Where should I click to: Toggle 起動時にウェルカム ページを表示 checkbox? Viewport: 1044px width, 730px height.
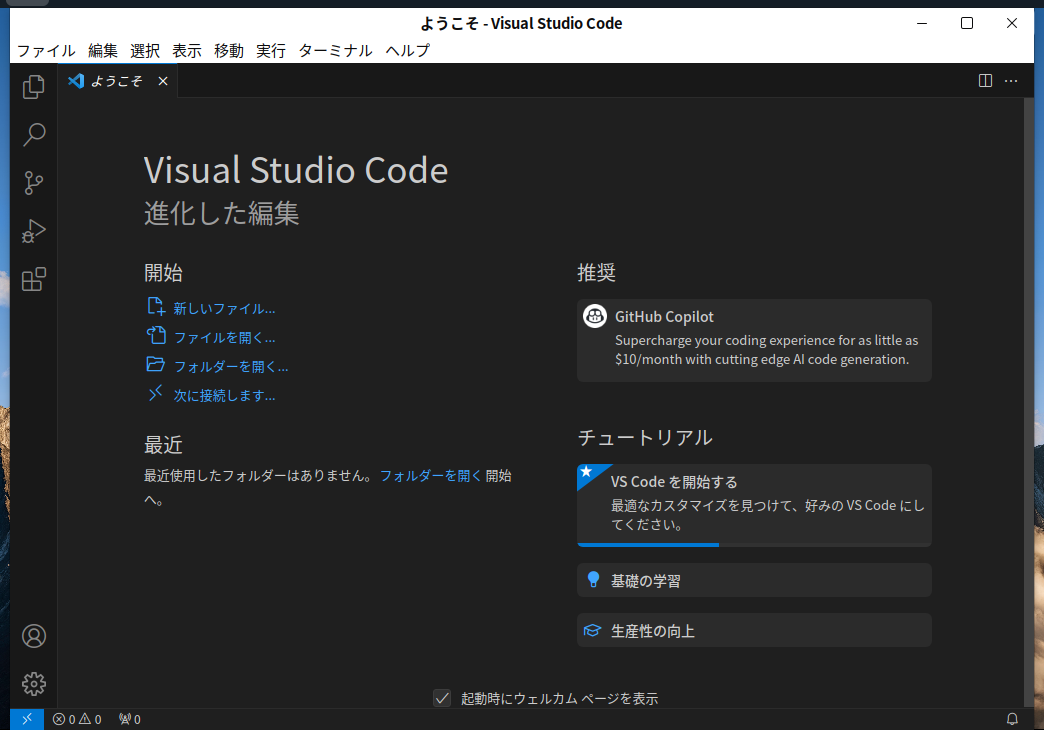click(442, 698)
